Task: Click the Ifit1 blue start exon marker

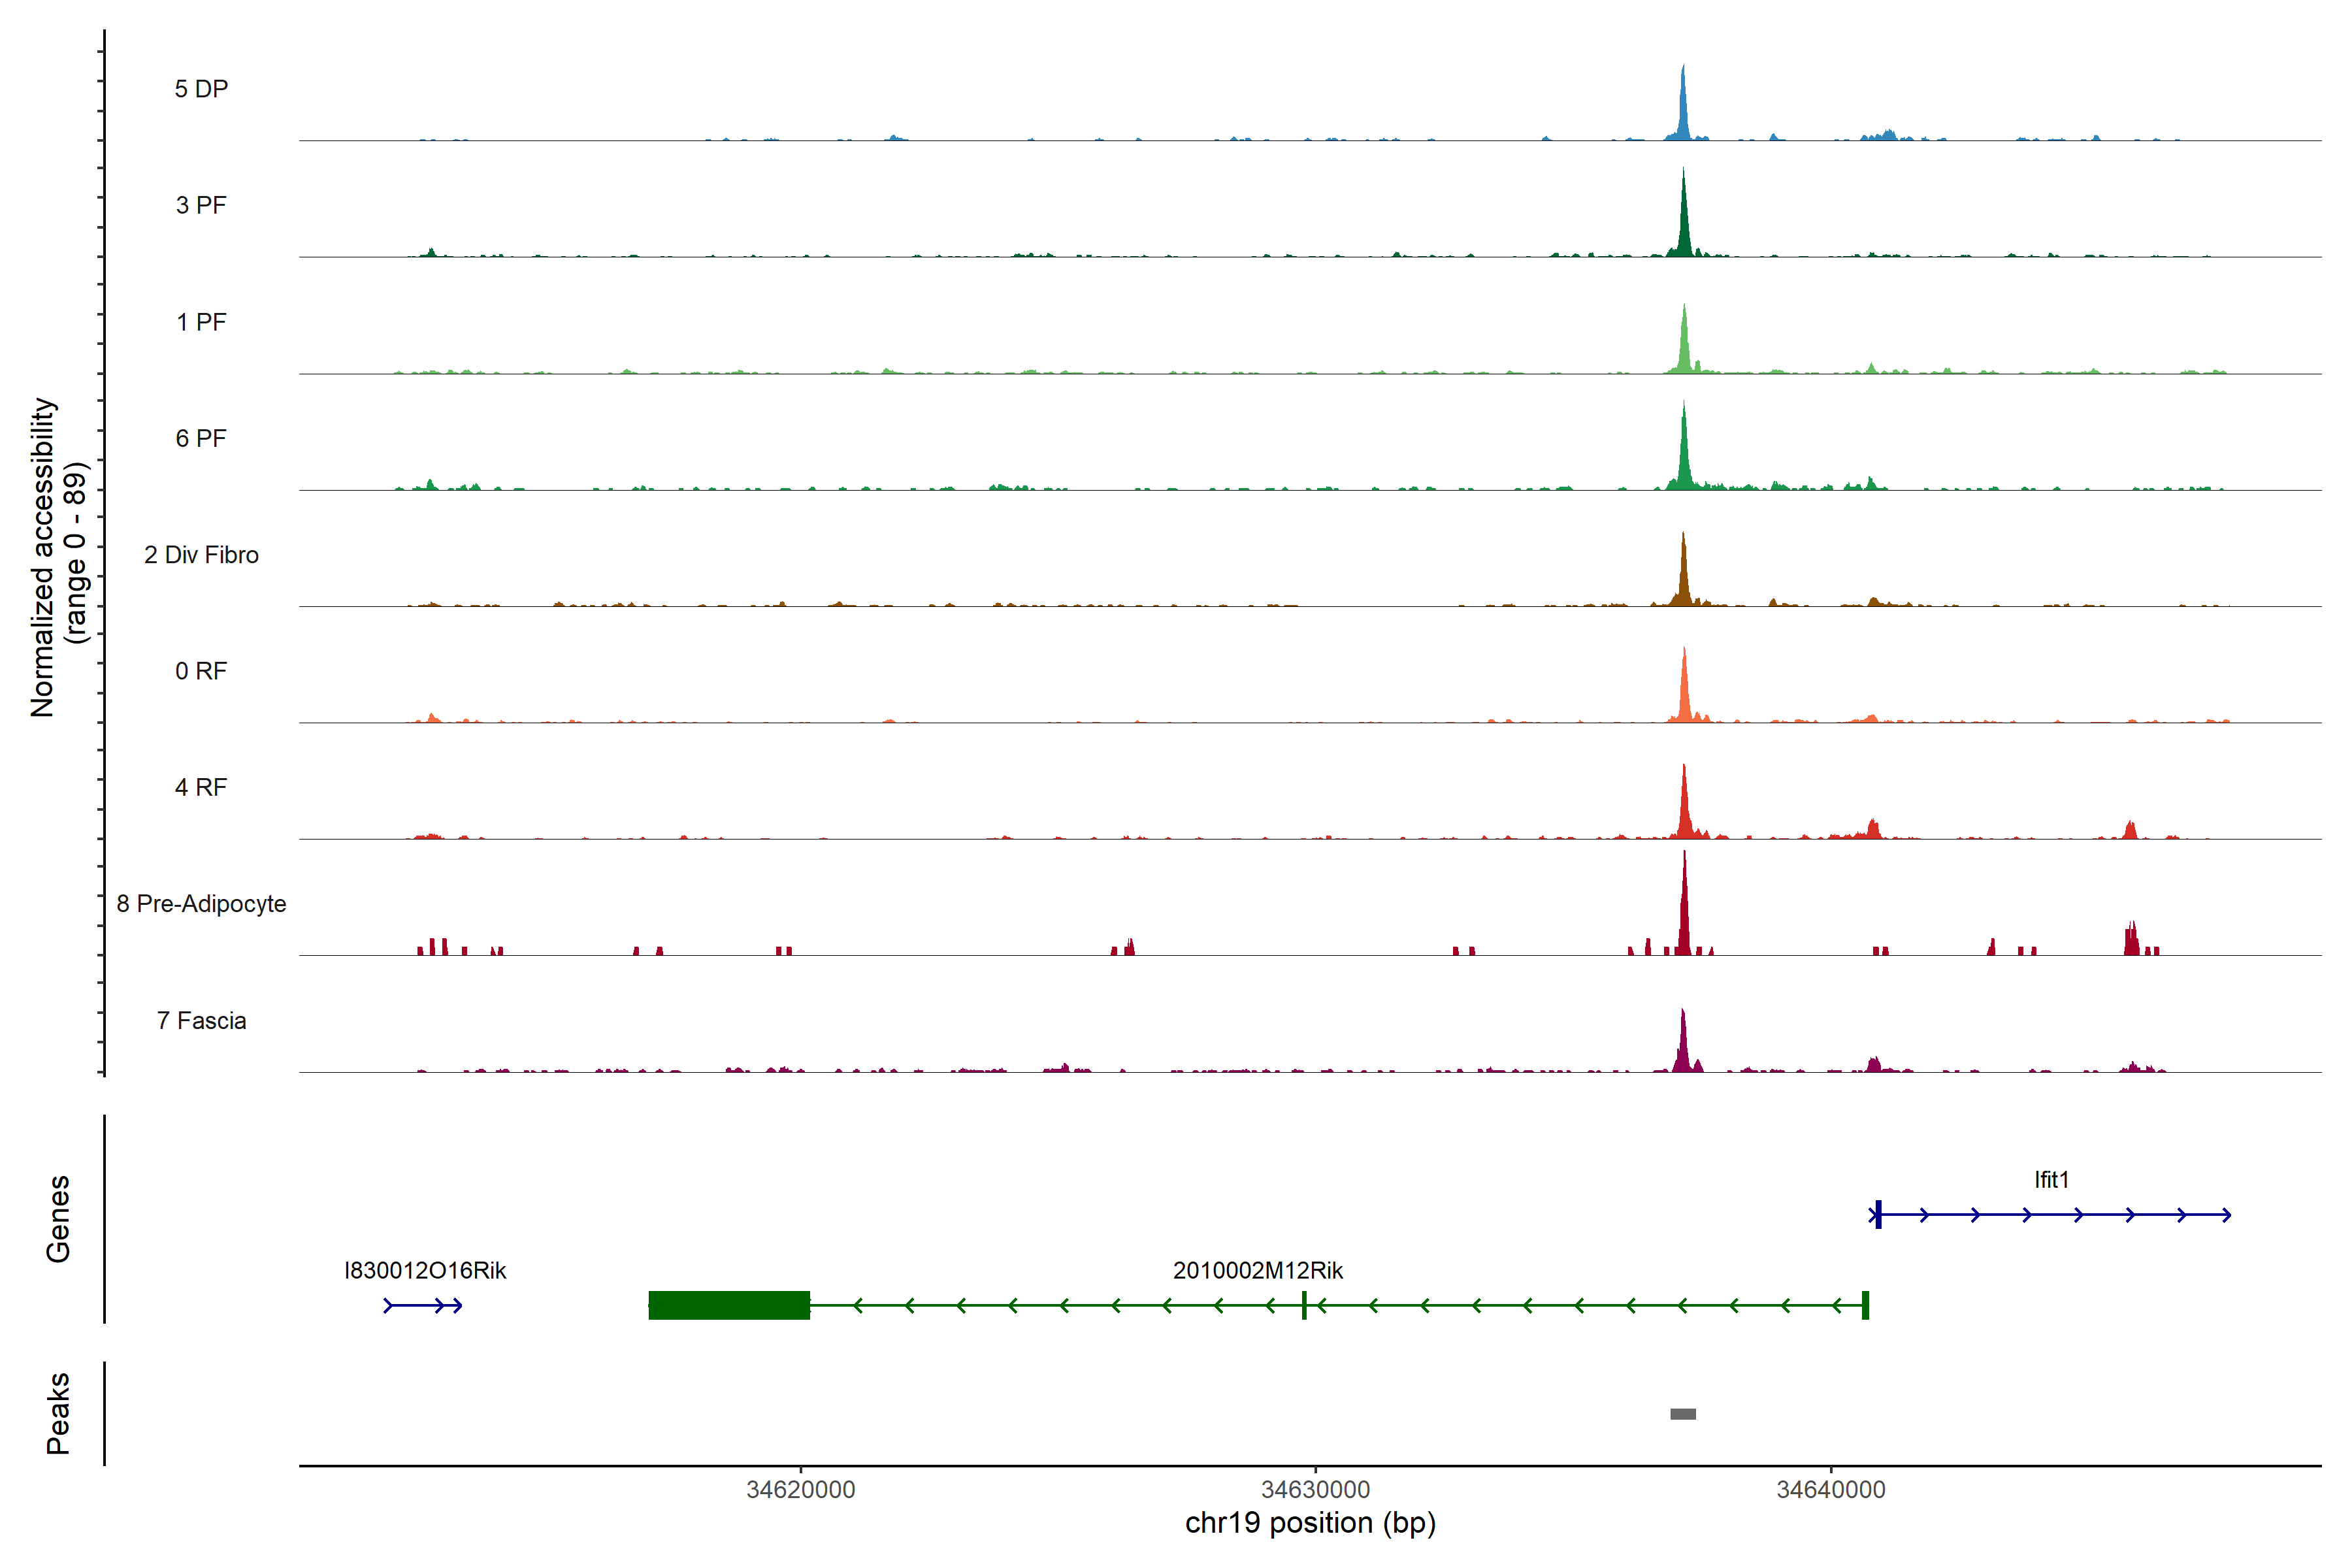Action: pos(1878,1214)
